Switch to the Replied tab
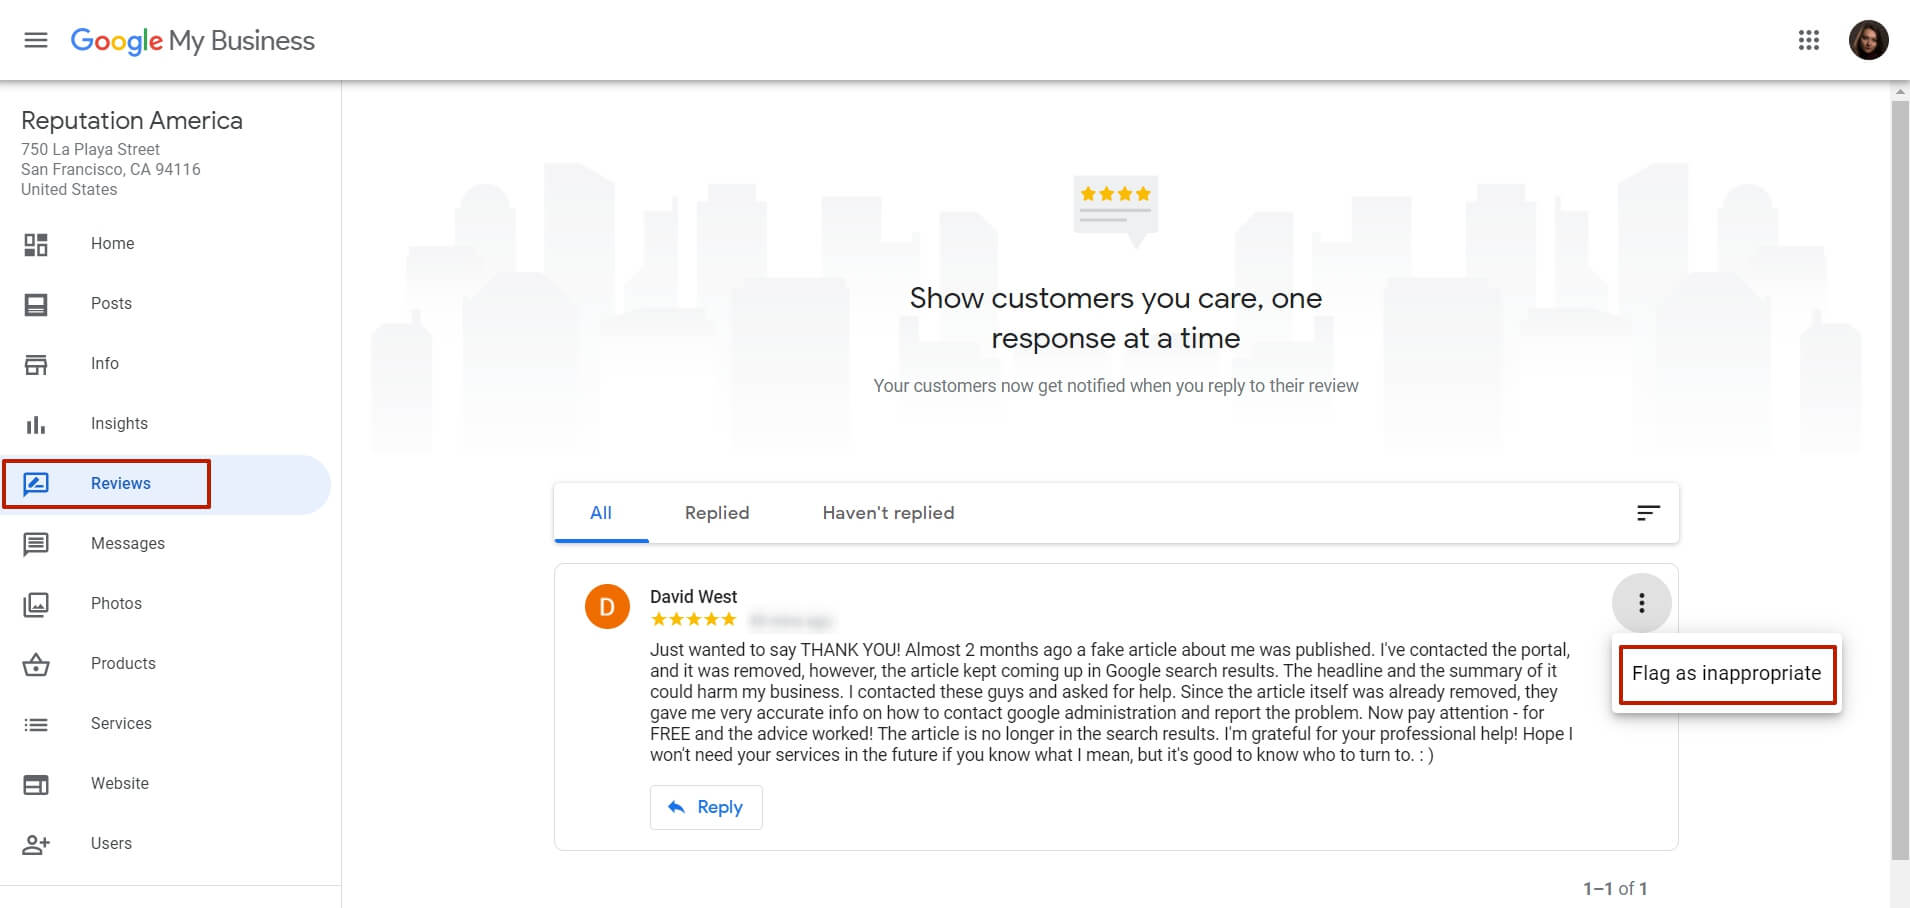Screen dimensions: 1910x908 (717, 513)
